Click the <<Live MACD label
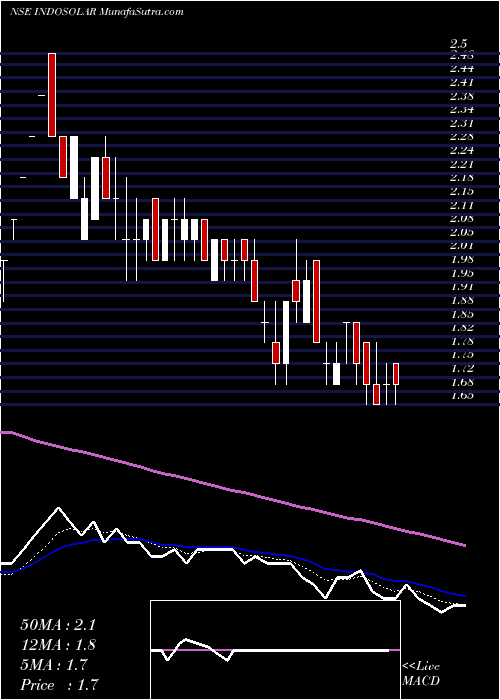This screenshot has height=700, width=500. (x=421, y=674)
